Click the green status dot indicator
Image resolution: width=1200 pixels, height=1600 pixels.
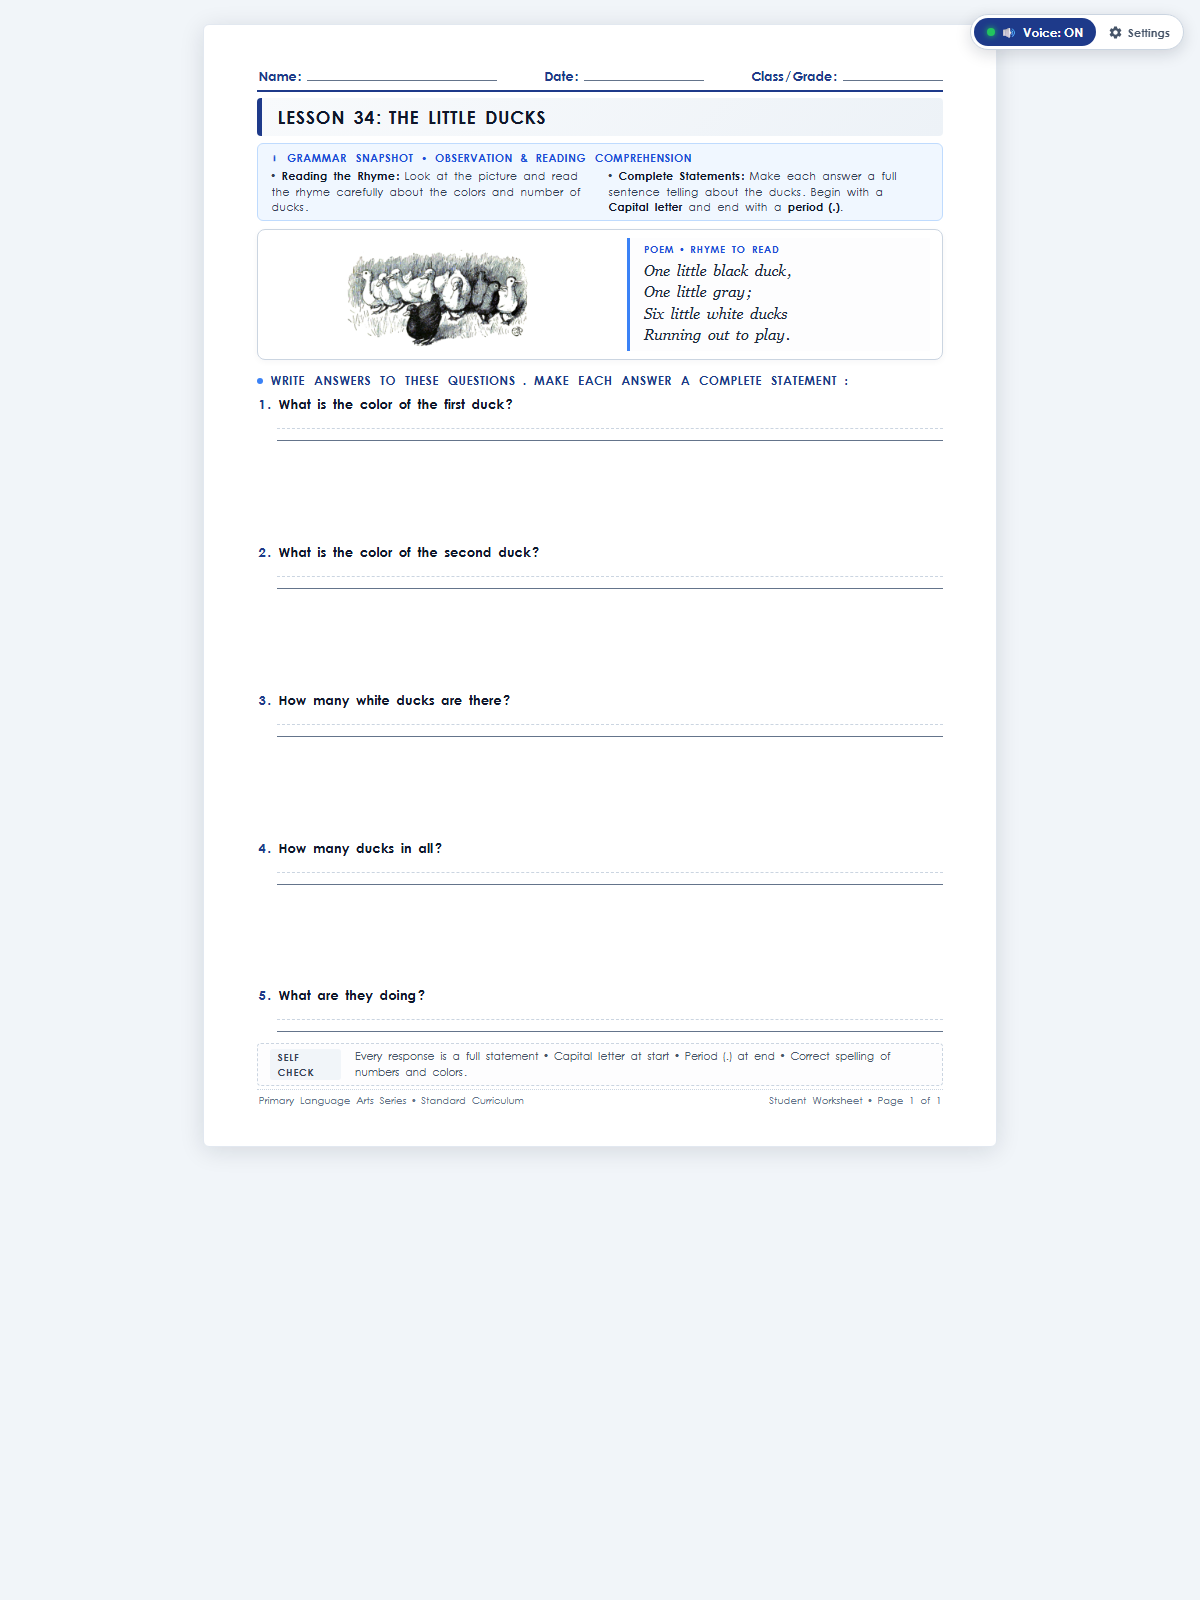[x=991, y=33]
